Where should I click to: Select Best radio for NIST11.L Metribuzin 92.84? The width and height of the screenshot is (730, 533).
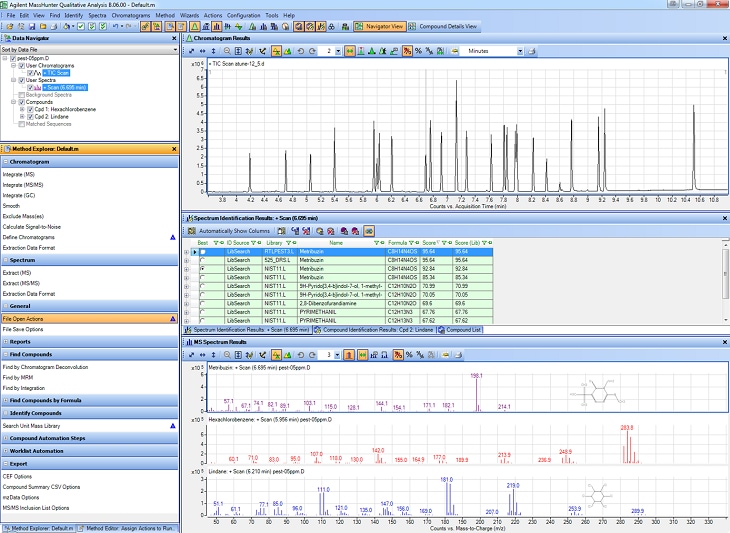pos(204,269)
